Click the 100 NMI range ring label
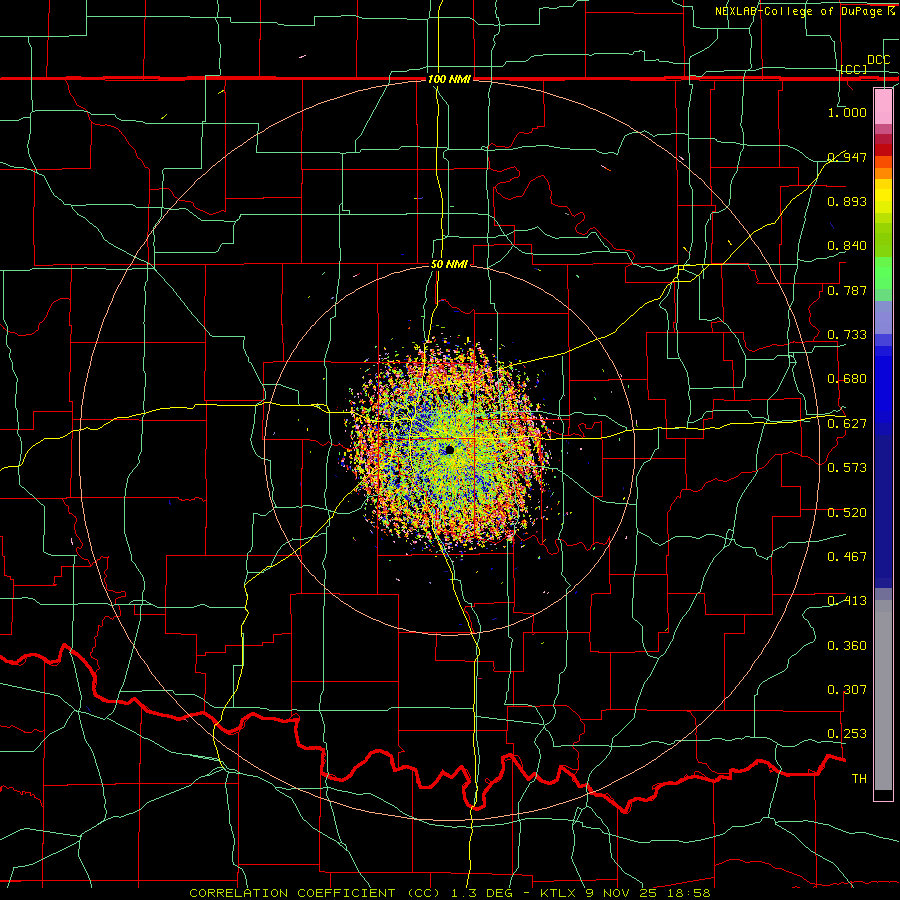Screen dimensions: 900x900 pos(449,79)
